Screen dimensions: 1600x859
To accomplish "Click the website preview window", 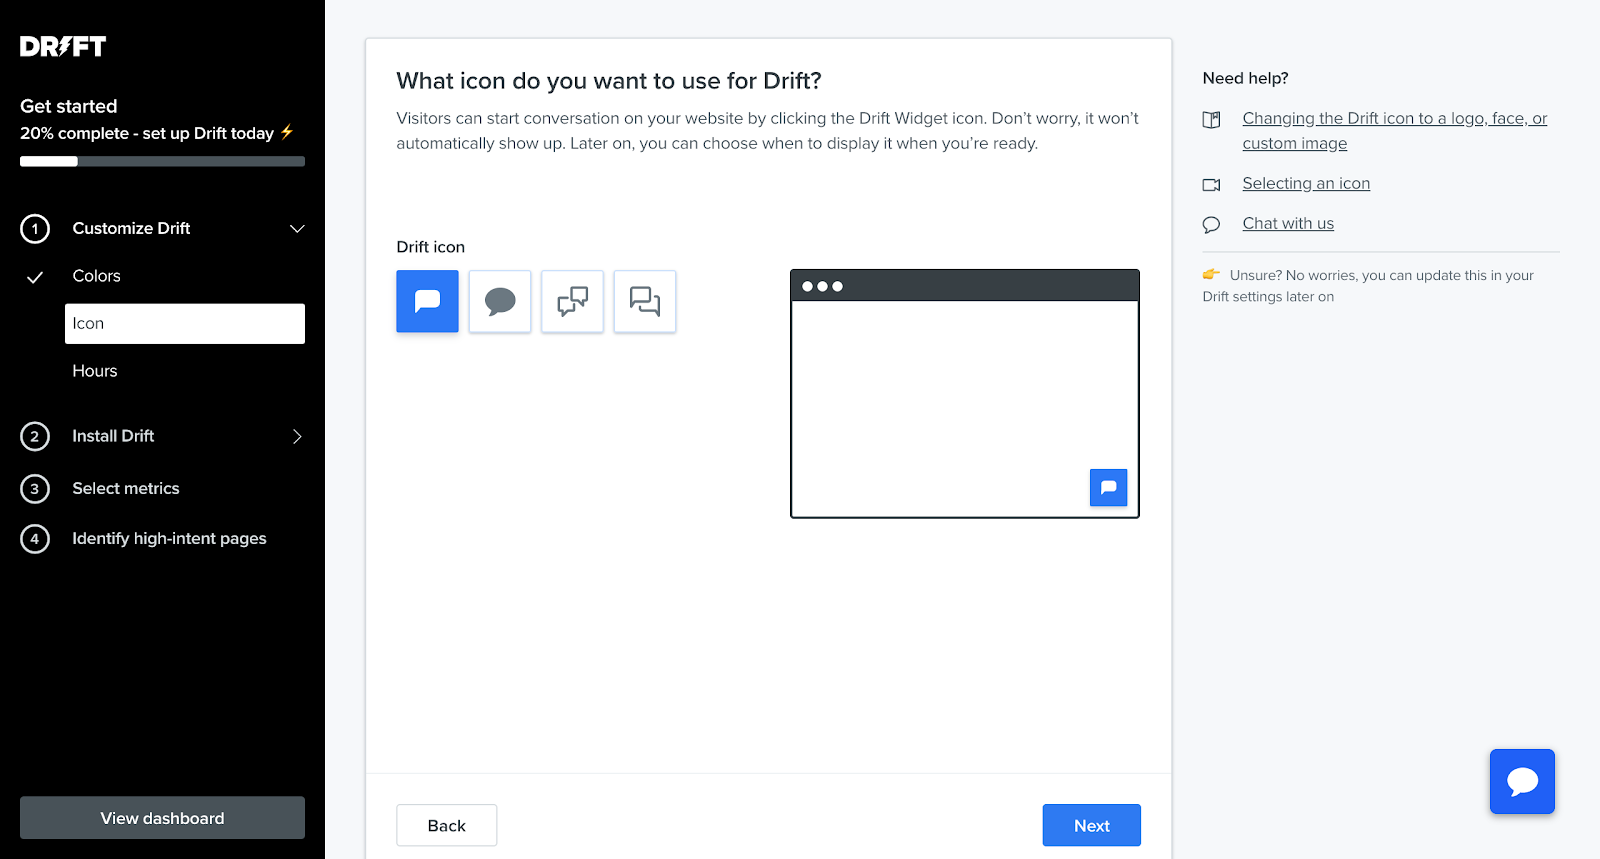I will pos(965,394).
